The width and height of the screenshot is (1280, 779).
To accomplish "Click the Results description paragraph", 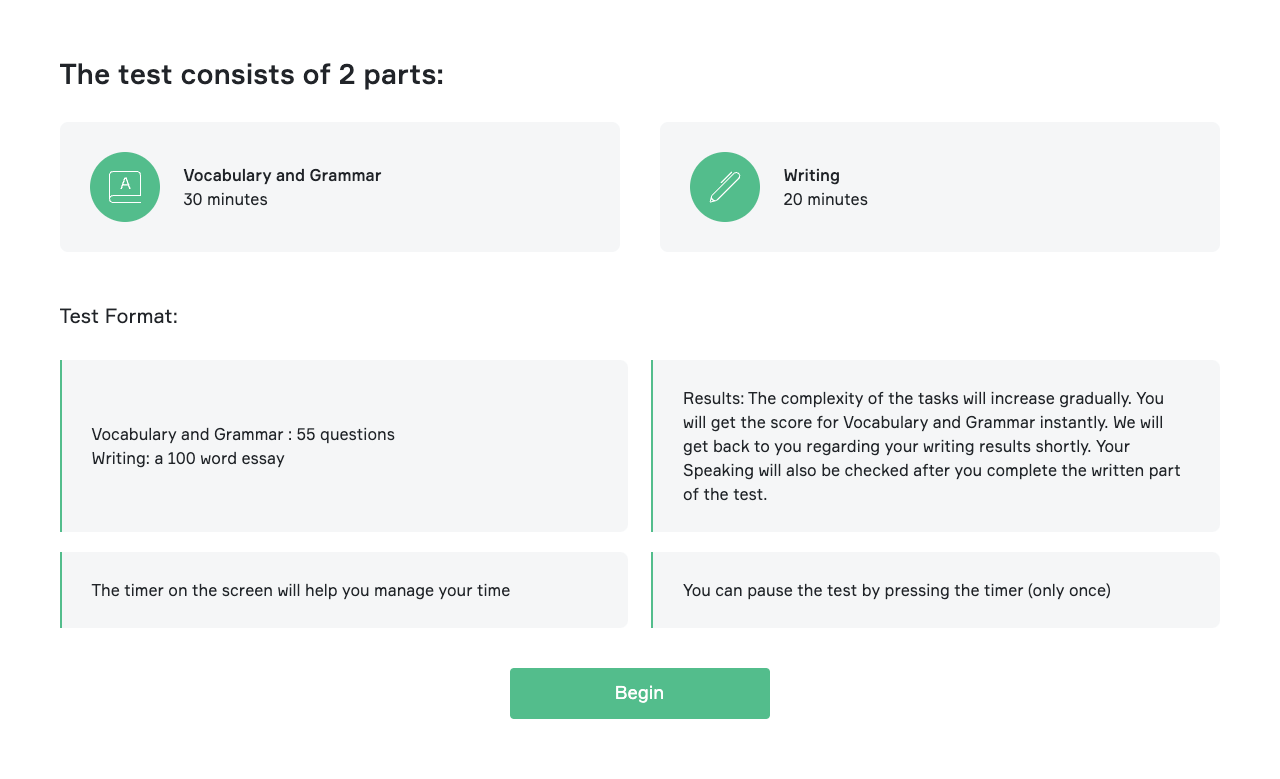I will (x=932, y=446).
